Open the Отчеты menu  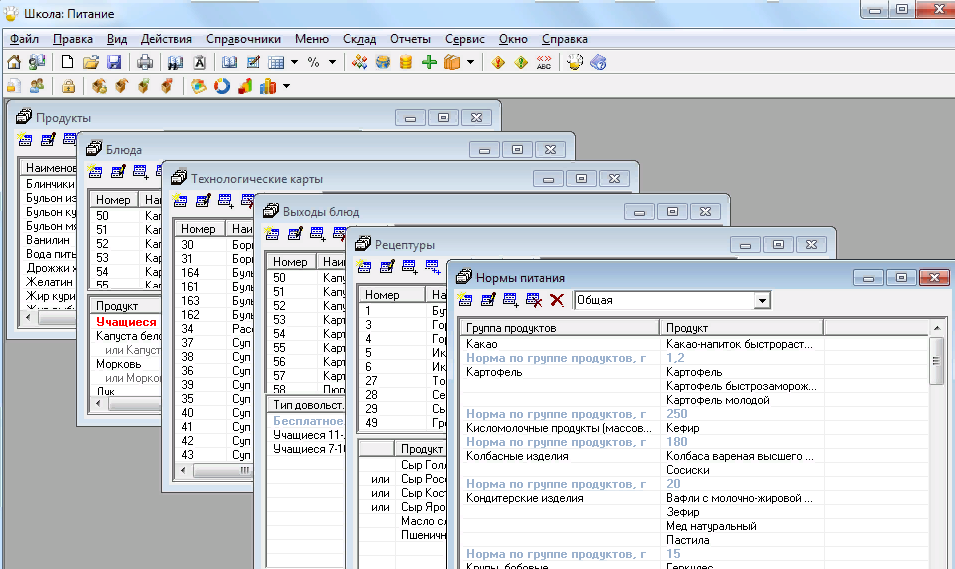coord(410,39)
